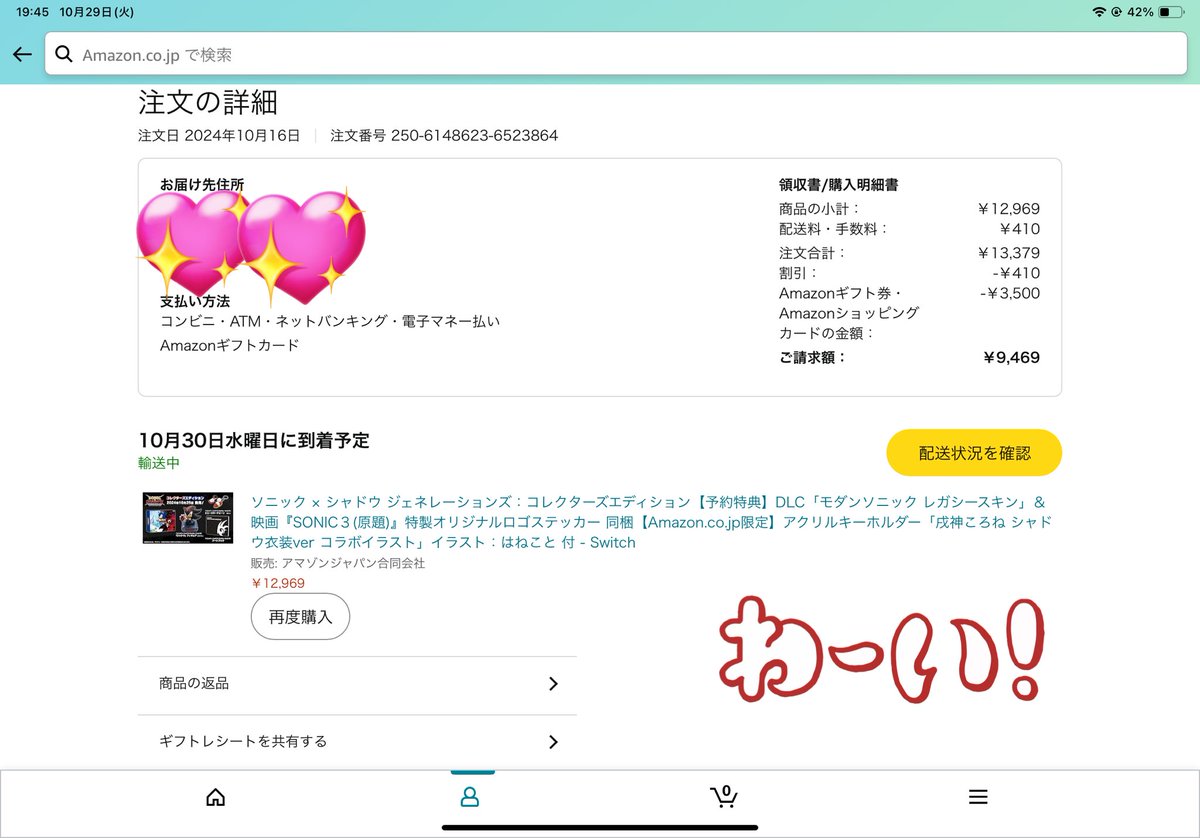Screen dimensions: 1200x838
Task: Open the Home tab icon
Action: pyautogui.click(x=215, y=797)
